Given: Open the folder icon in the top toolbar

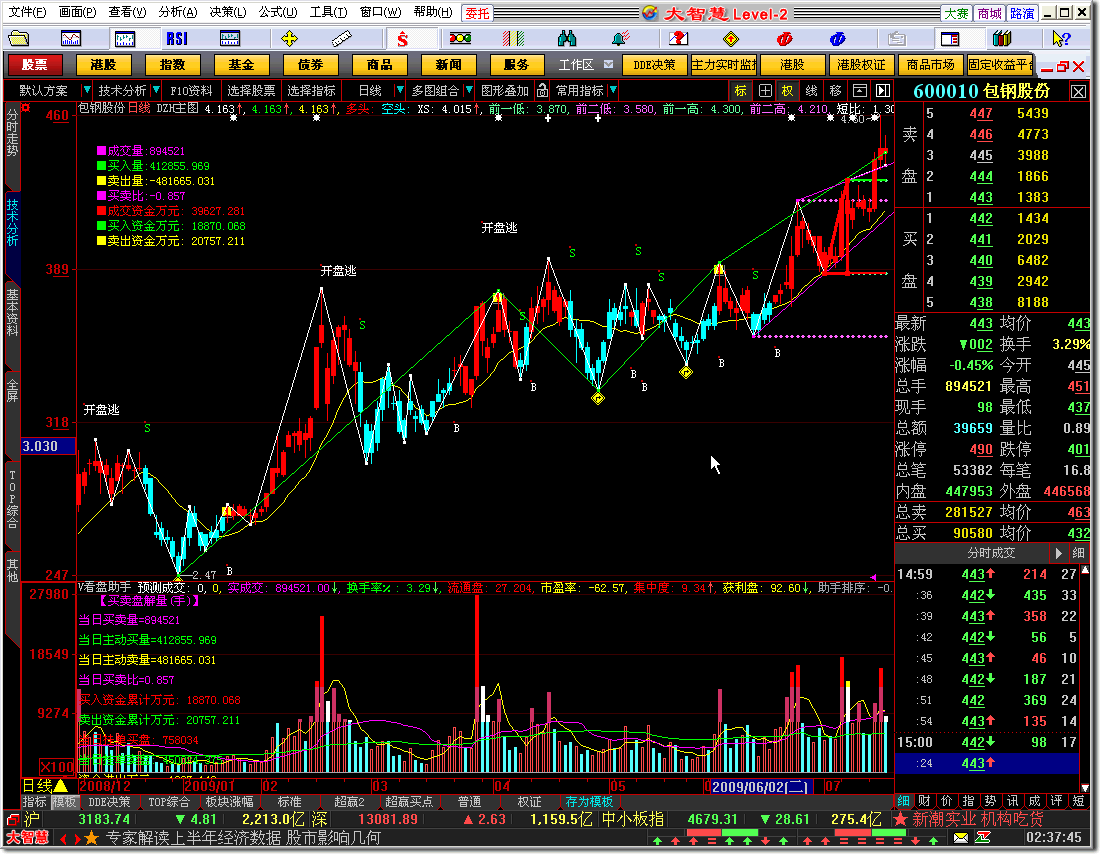Looking at the screenshot, I should (19, 39).
